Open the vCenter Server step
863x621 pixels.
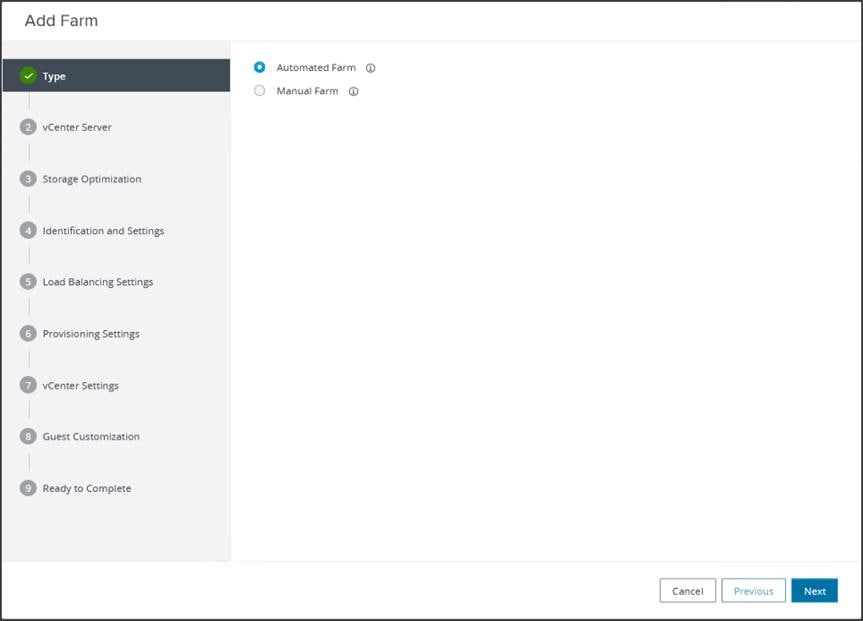tap(77, 127)
